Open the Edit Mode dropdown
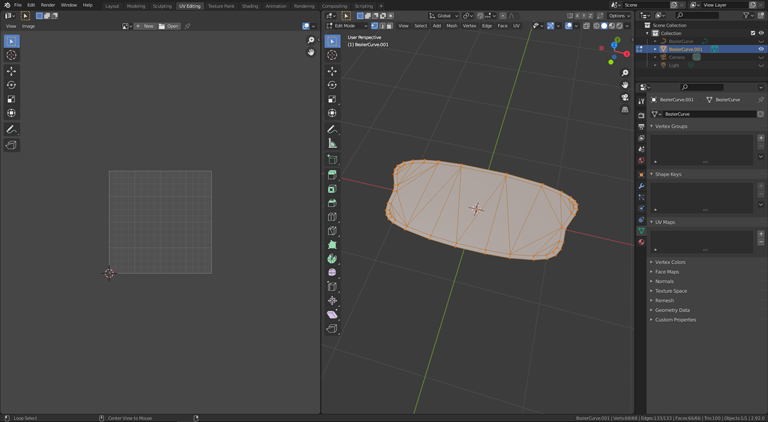Viewport: 768px width, 422px height. tap(347, 26)
